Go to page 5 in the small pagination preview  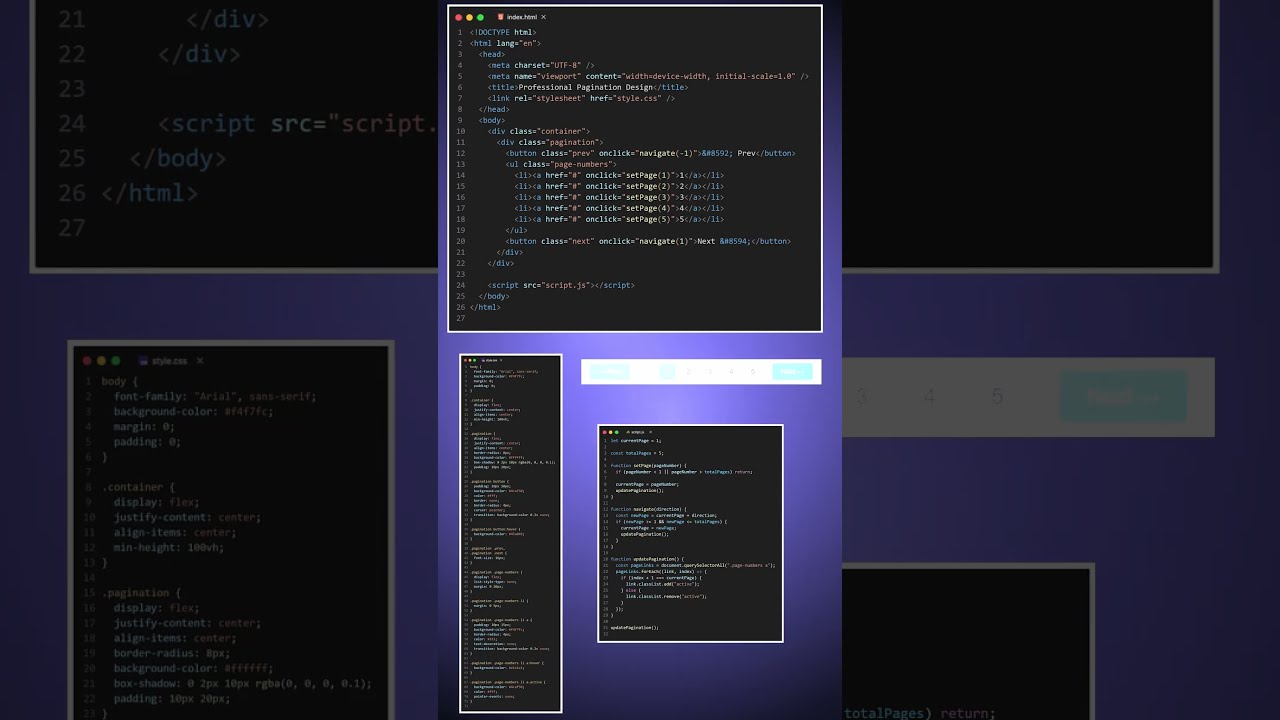[752, 371]
